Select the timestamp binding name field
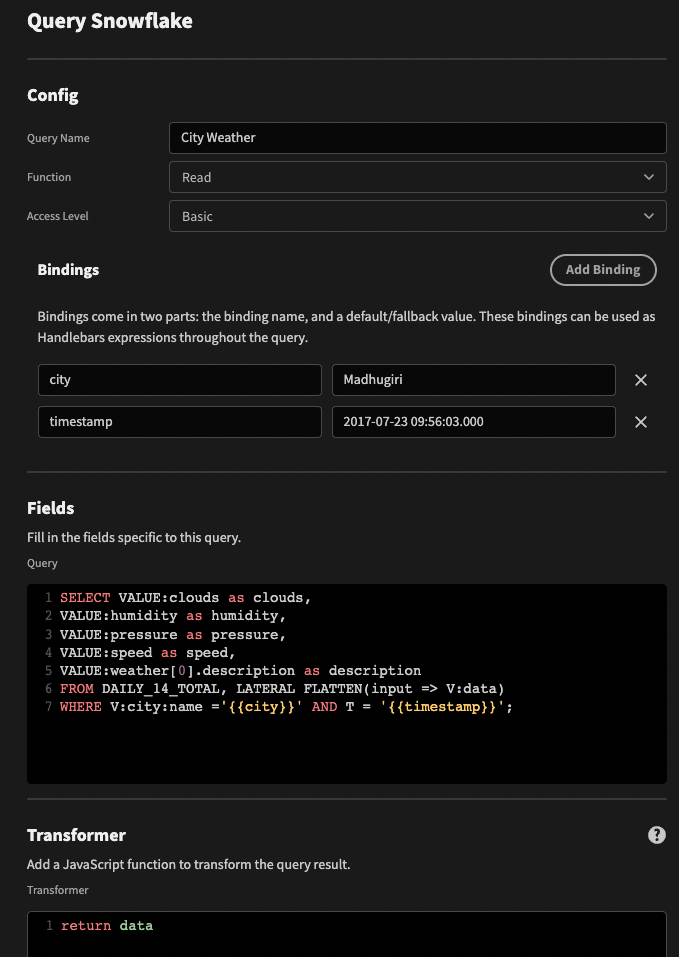 [x=179, y=422]
